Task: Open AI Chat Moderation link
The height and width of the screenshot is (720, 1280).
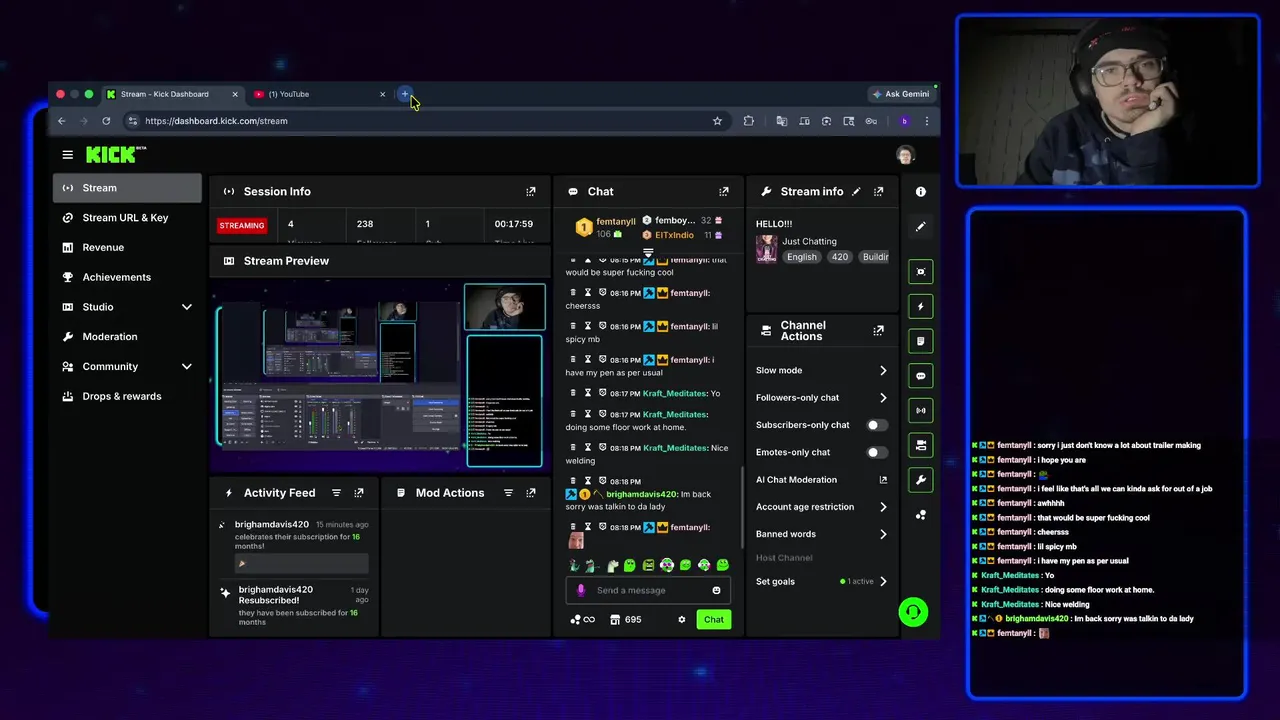Action: [x=821, y=480]
